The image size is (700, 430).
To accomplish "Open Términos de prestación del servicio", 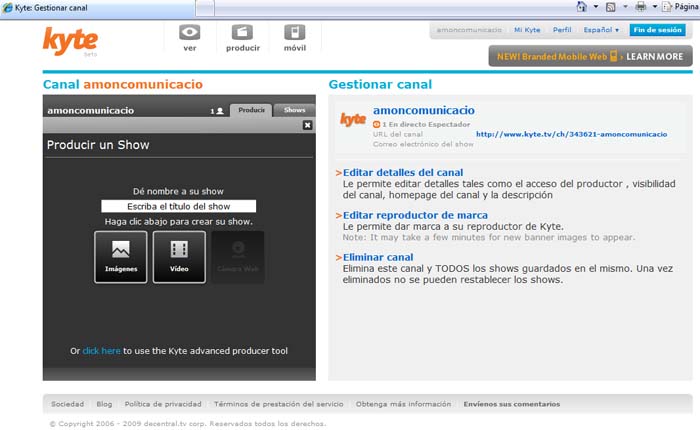I will (279, 404).
